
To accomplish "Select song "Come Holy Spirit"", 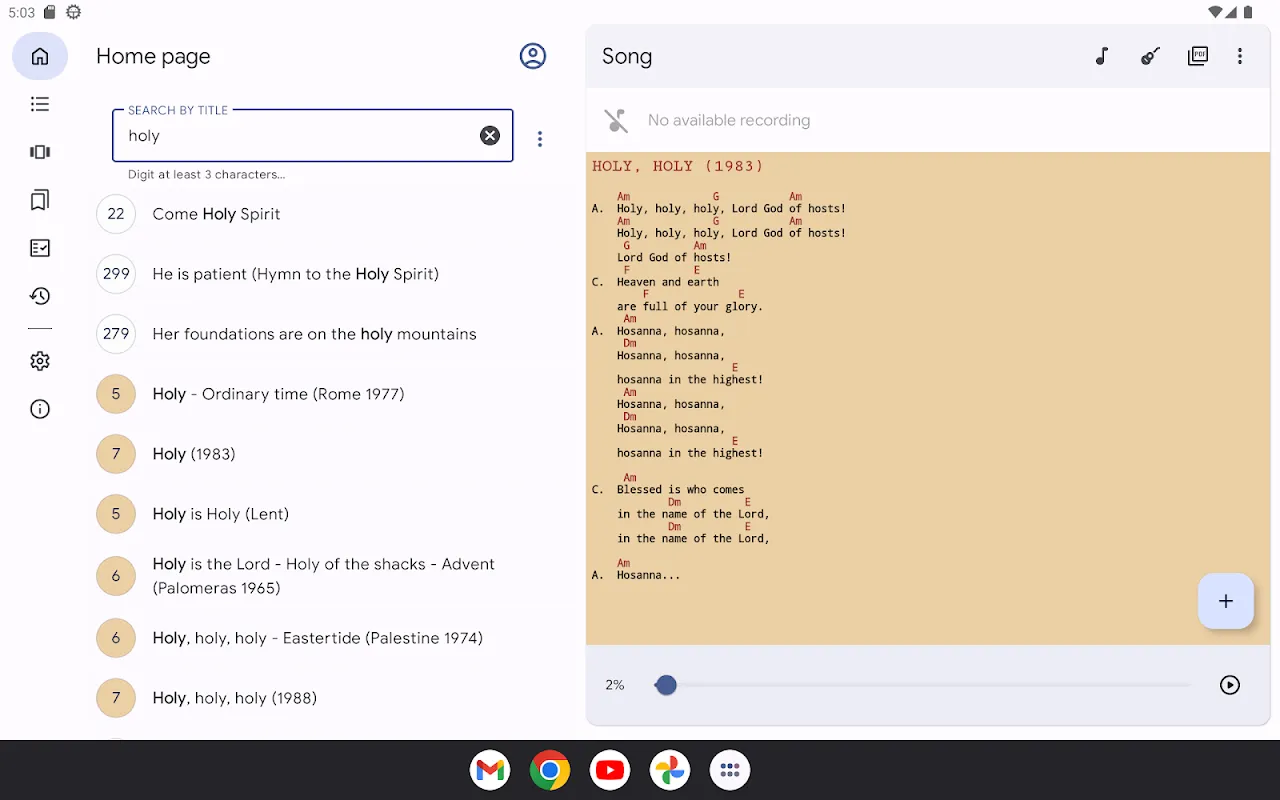I will pos(216,214).
